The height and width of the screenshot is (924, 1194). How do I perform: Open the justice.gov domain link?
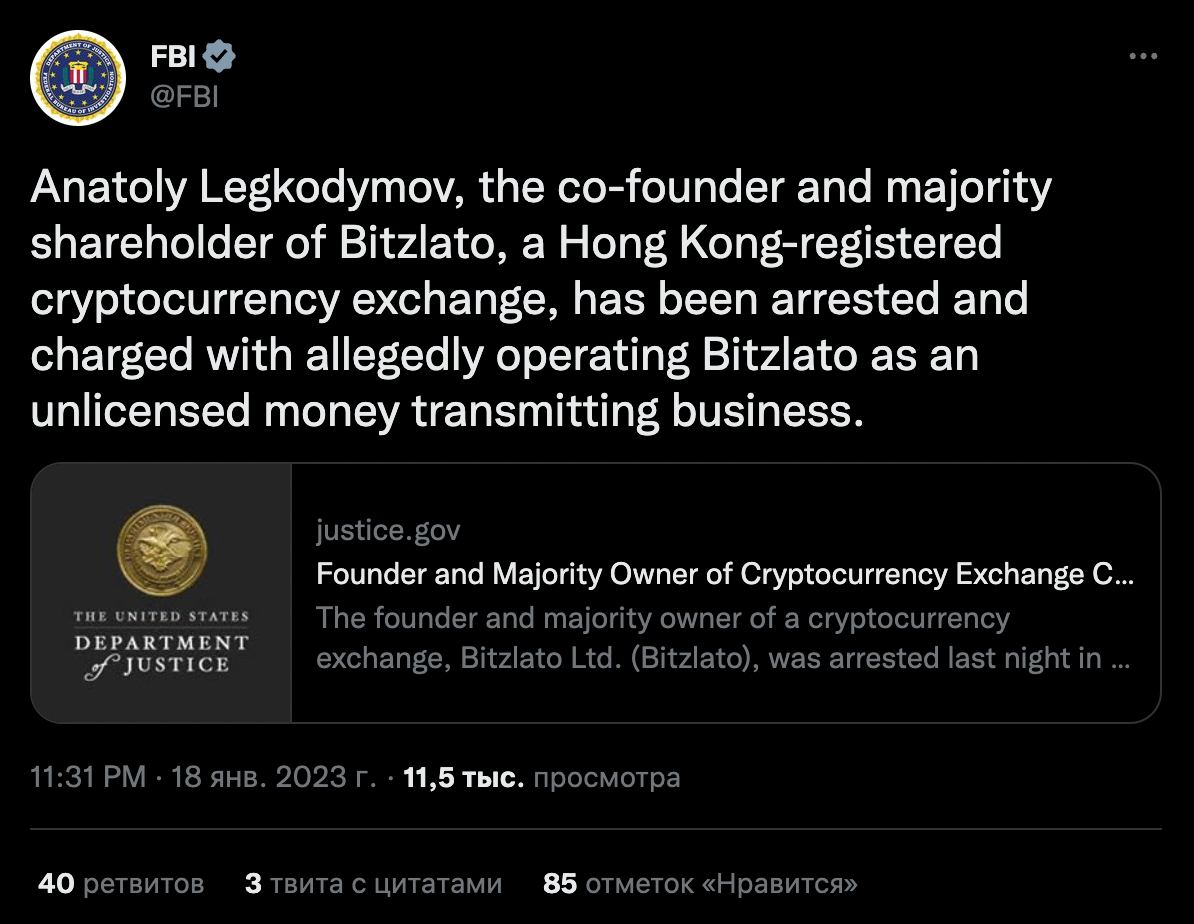[388, 531]
